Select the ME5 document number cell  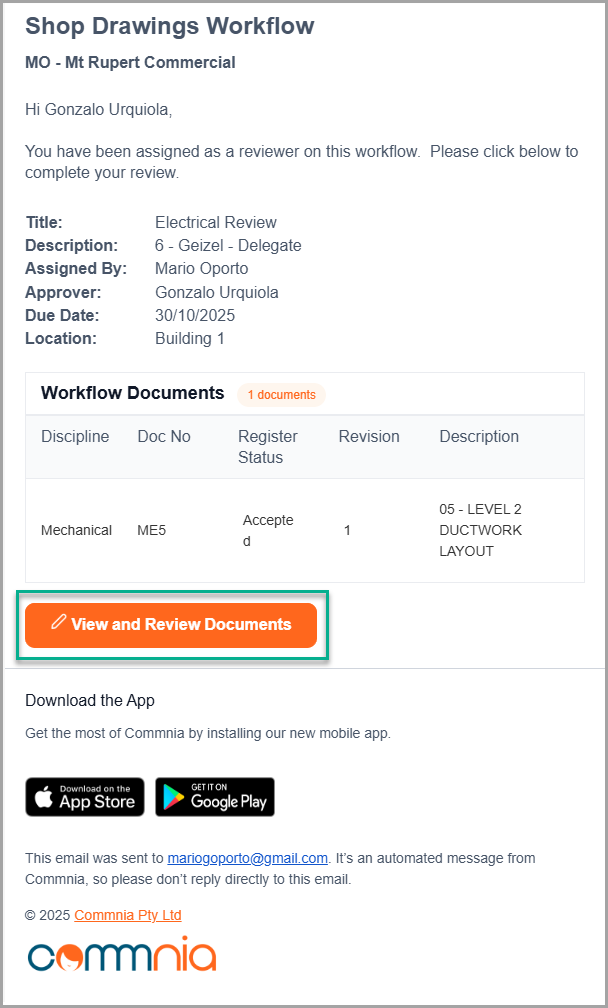click(151, 530)
